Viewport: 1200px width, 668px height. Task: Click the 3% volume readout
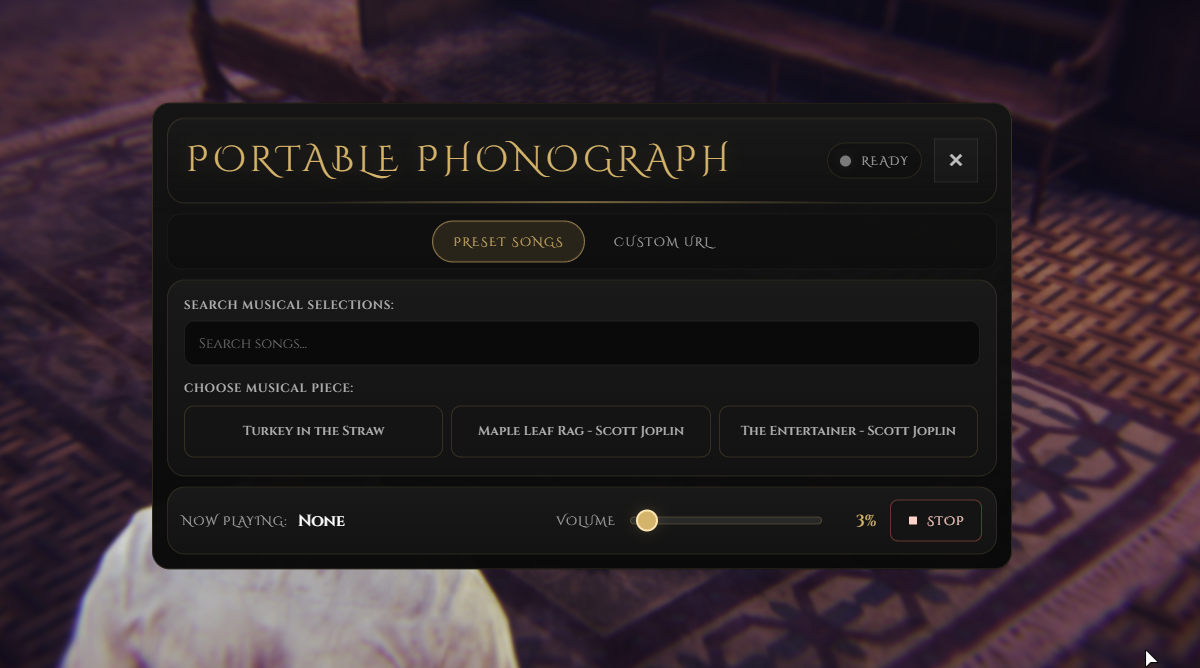point(866,521)
